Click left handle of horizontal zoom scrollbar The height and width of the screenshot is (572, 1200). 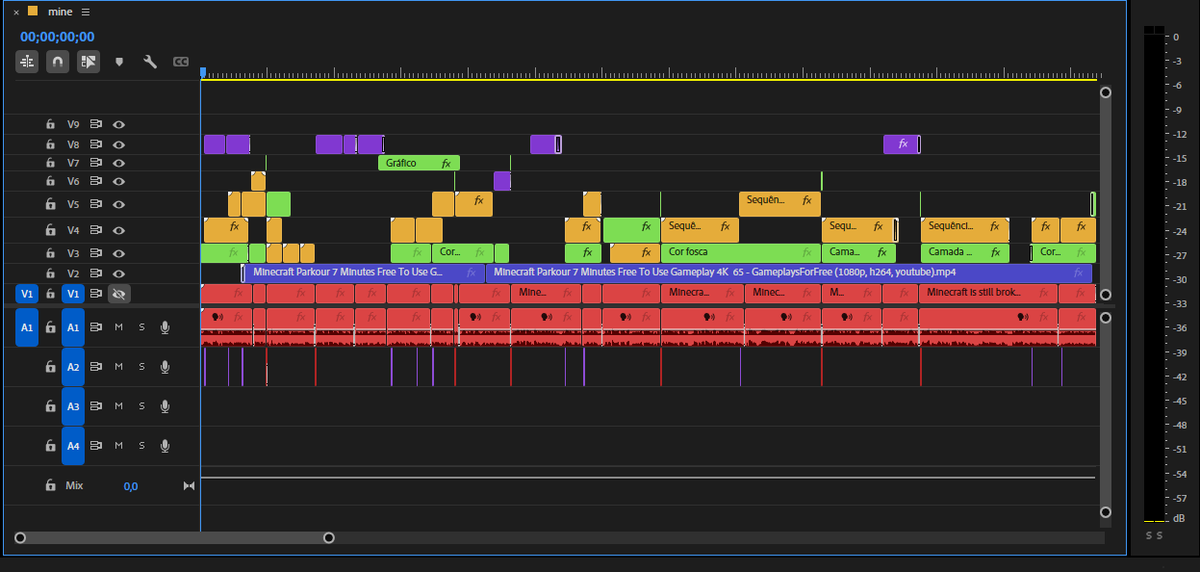tap(20, 538)
